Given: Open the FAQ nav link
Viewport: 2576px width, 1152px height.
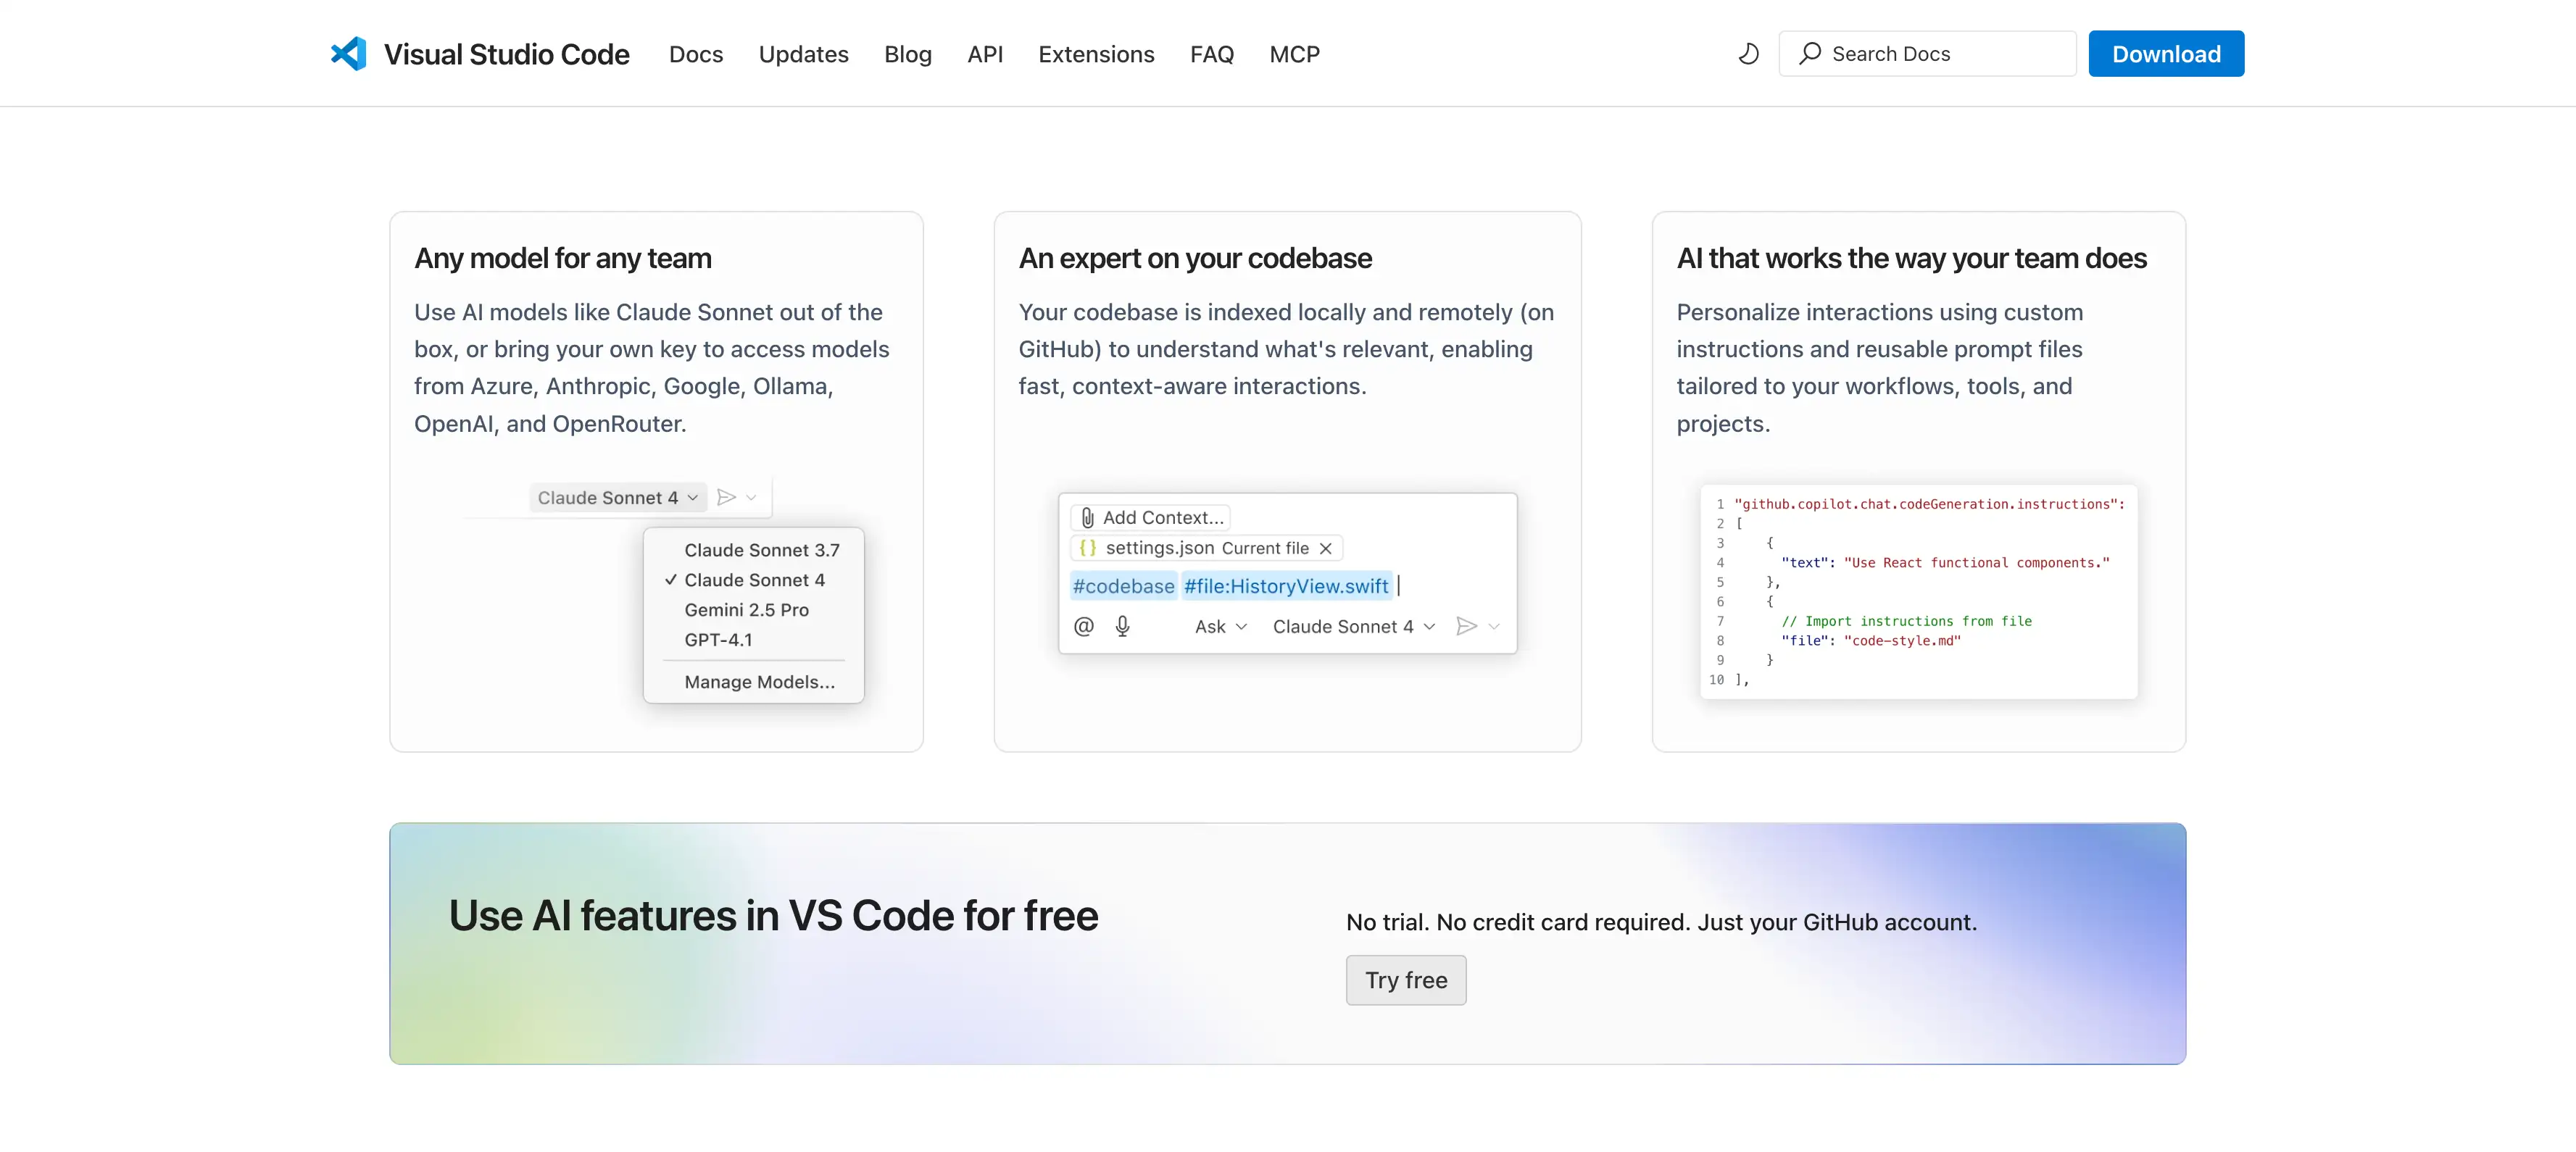Looking at the screenshot, I should pos(1211,54).
